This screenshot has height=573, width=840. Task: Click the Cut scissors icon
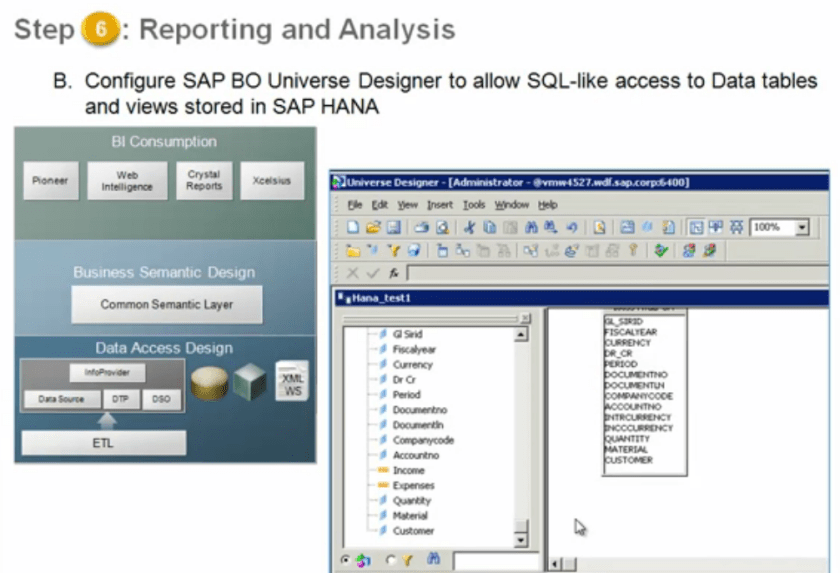pyautogui.click(x=469, y=227)
